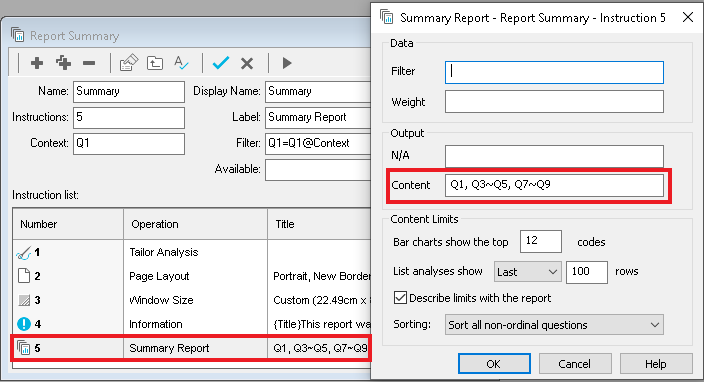Remove instruction with minus icon
704x382 pixels.
(89, 63)
